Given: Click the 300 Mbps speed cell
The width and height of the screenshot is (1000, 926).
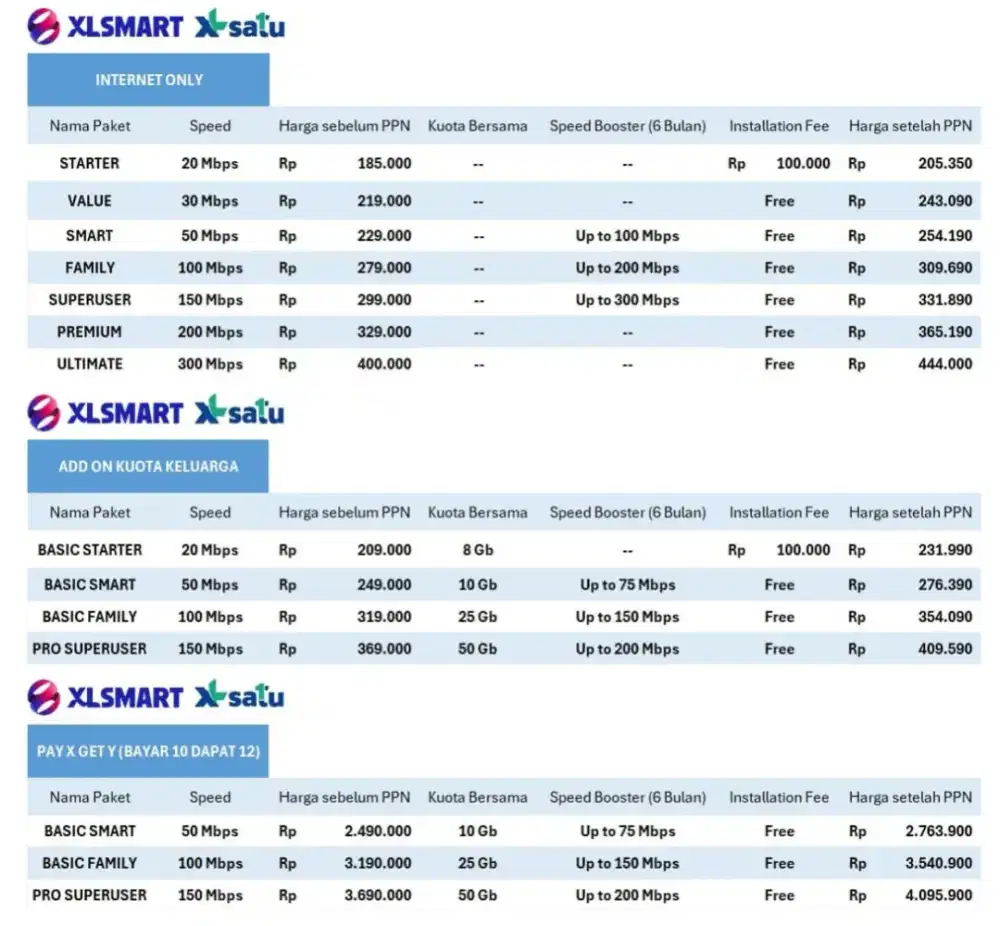Looking at the screenshot, I should [210, 364].
